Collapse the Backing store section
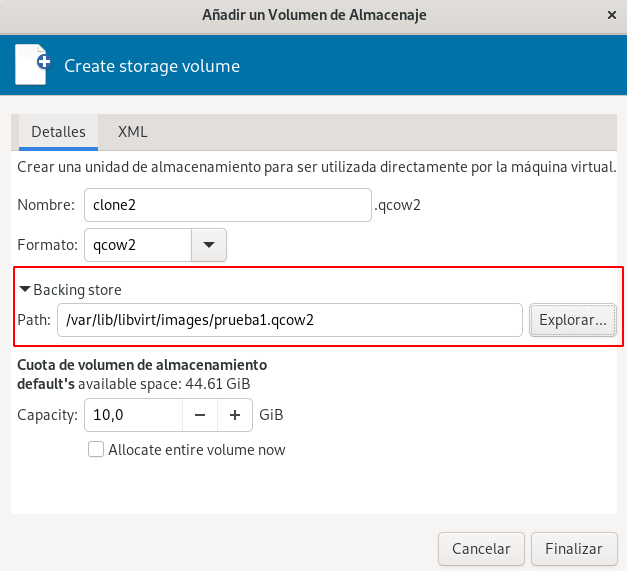Viewport: 627px width, 571px height. pos(25,289)
